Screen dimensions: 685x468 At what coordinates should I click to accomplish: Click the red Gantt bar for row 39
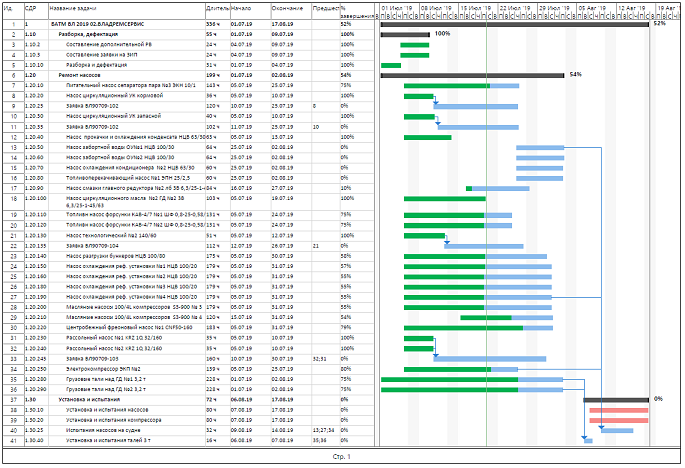619,420
